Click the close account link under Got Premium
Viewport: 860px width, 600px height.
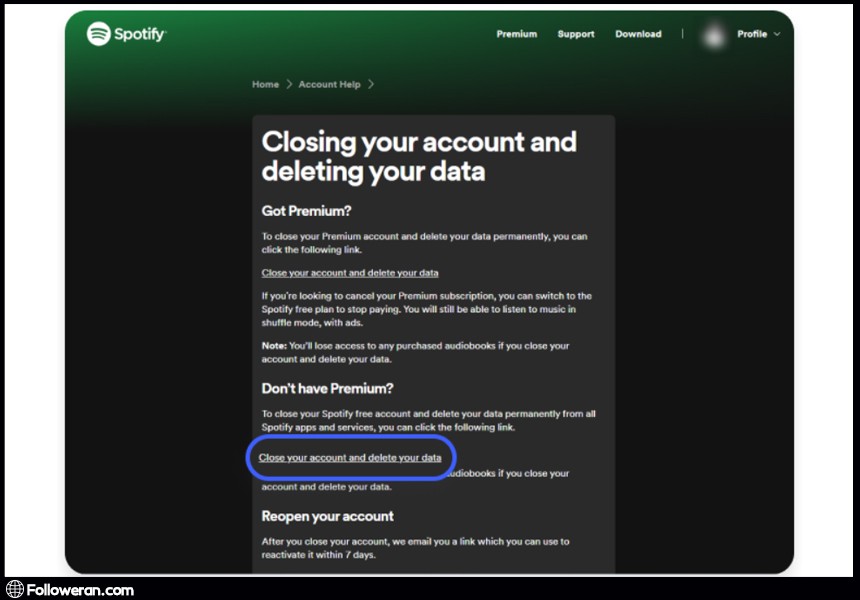pos(349,272)
